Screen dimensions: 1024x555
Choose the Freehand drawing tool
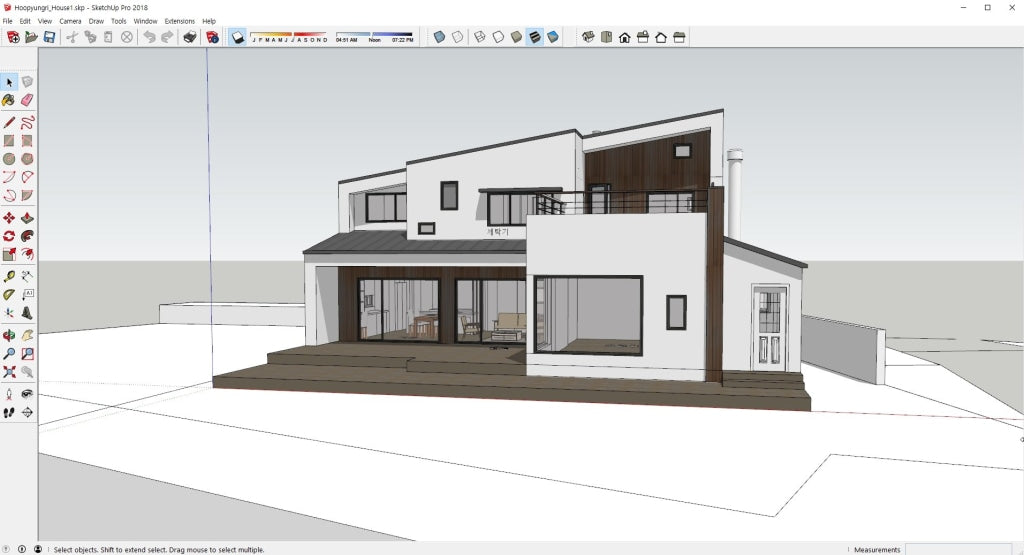pyautogui.click(x=27, y=122)
